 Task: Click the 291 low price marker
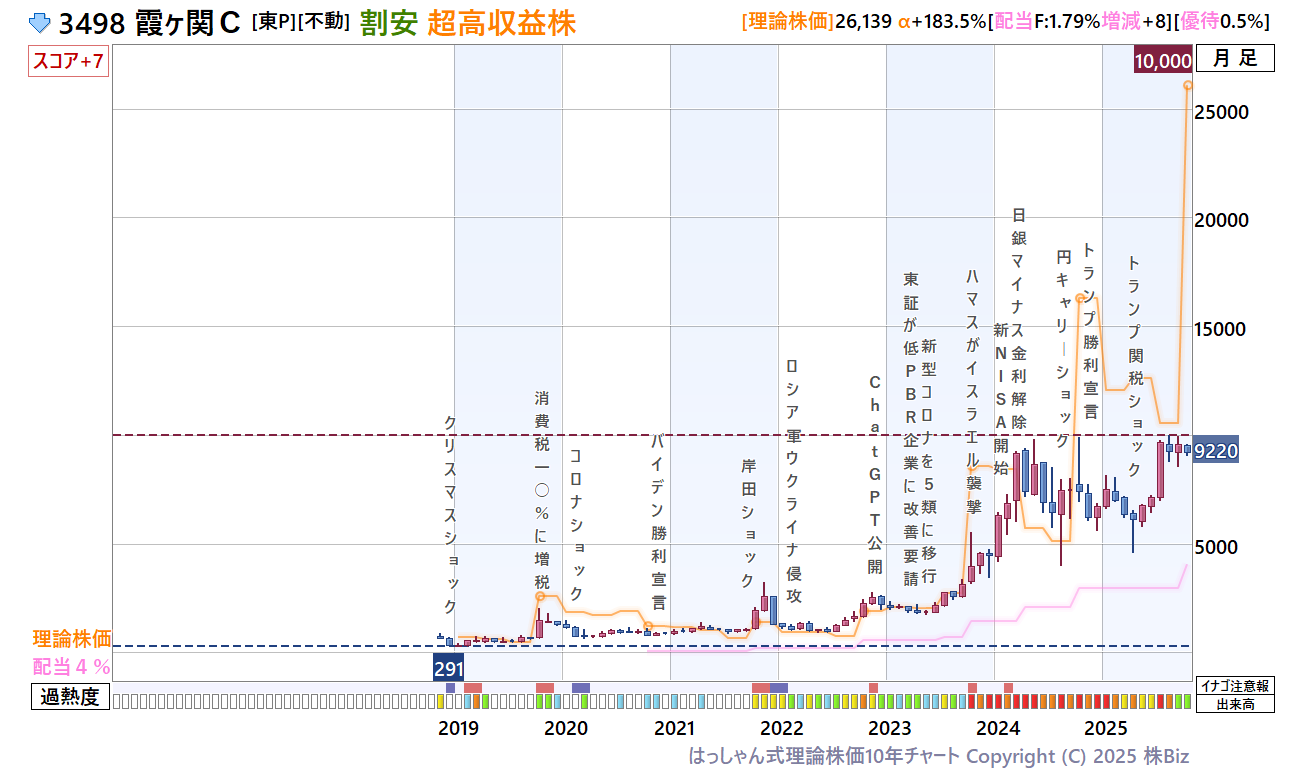tap(448, 668)
